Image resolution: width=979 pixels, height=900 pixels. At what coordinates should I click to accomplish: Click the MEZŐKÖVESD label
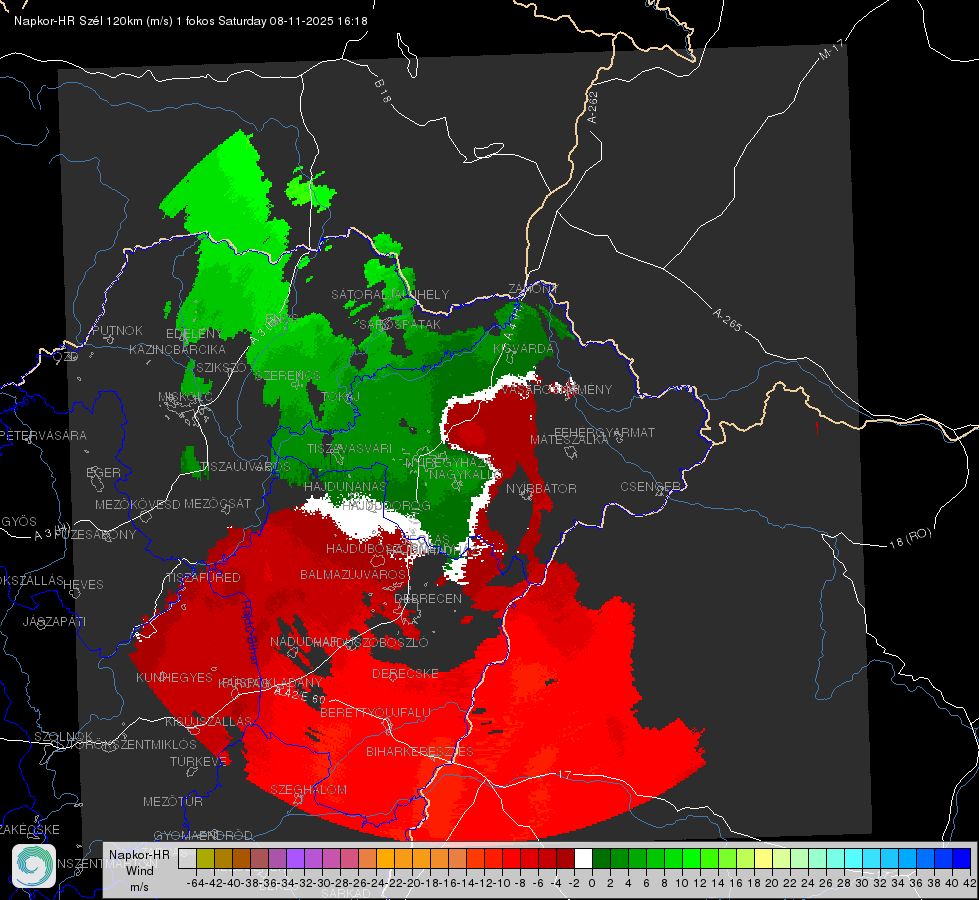(137, 504)
